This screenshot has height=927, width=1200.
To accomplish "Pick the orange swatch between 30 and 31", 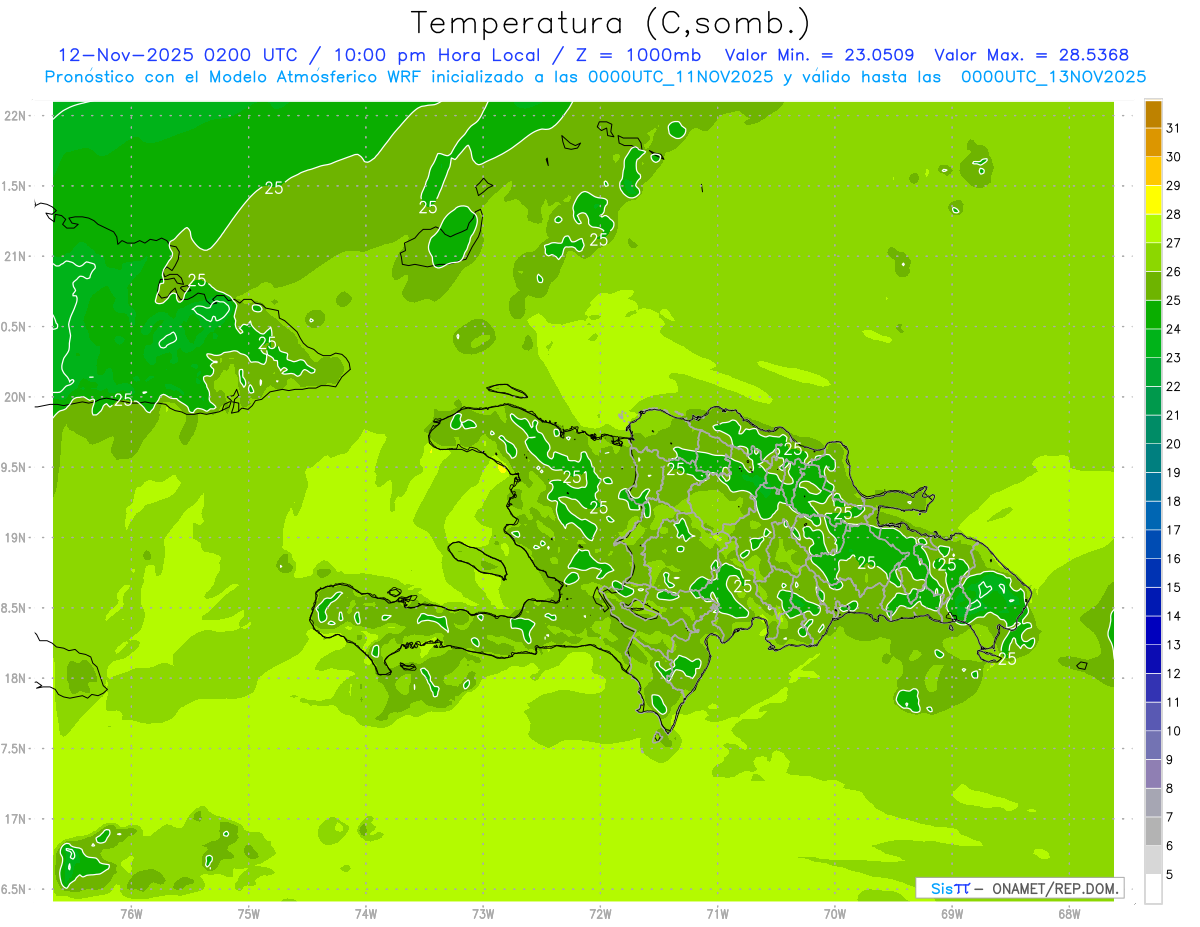I will click(1153, 142).
